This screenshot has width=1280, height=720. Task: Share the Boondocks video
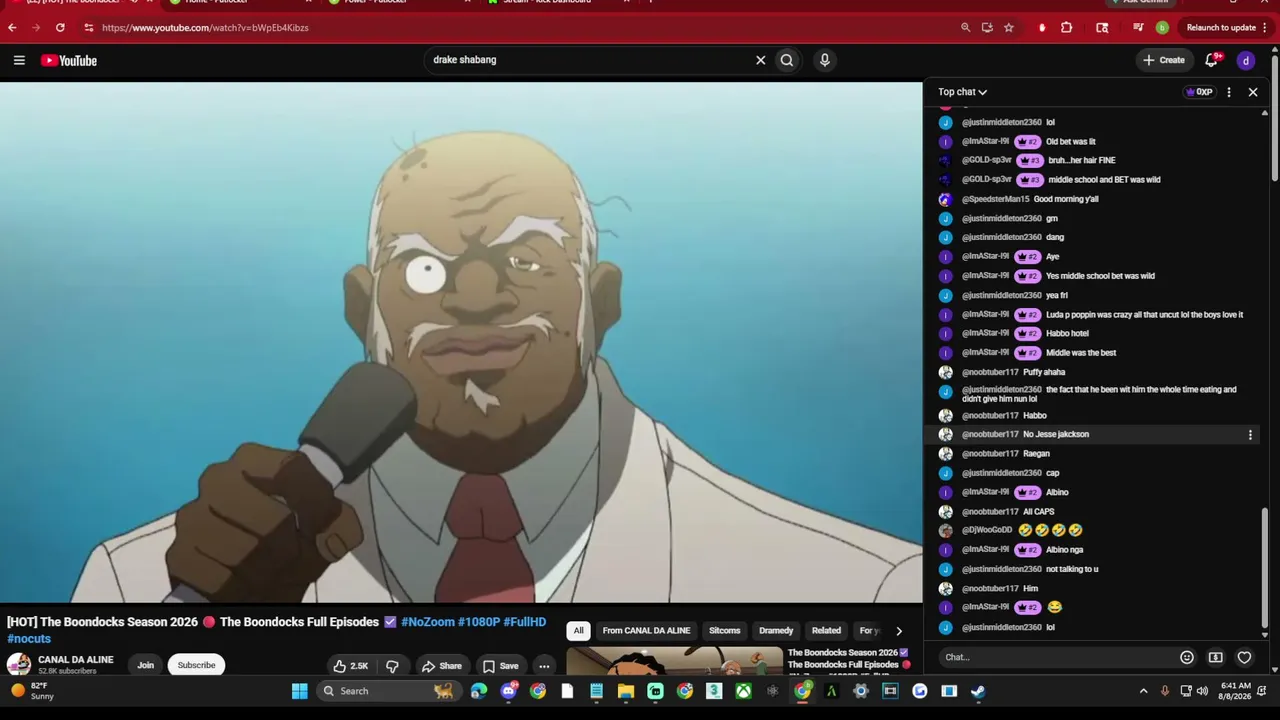441,666
